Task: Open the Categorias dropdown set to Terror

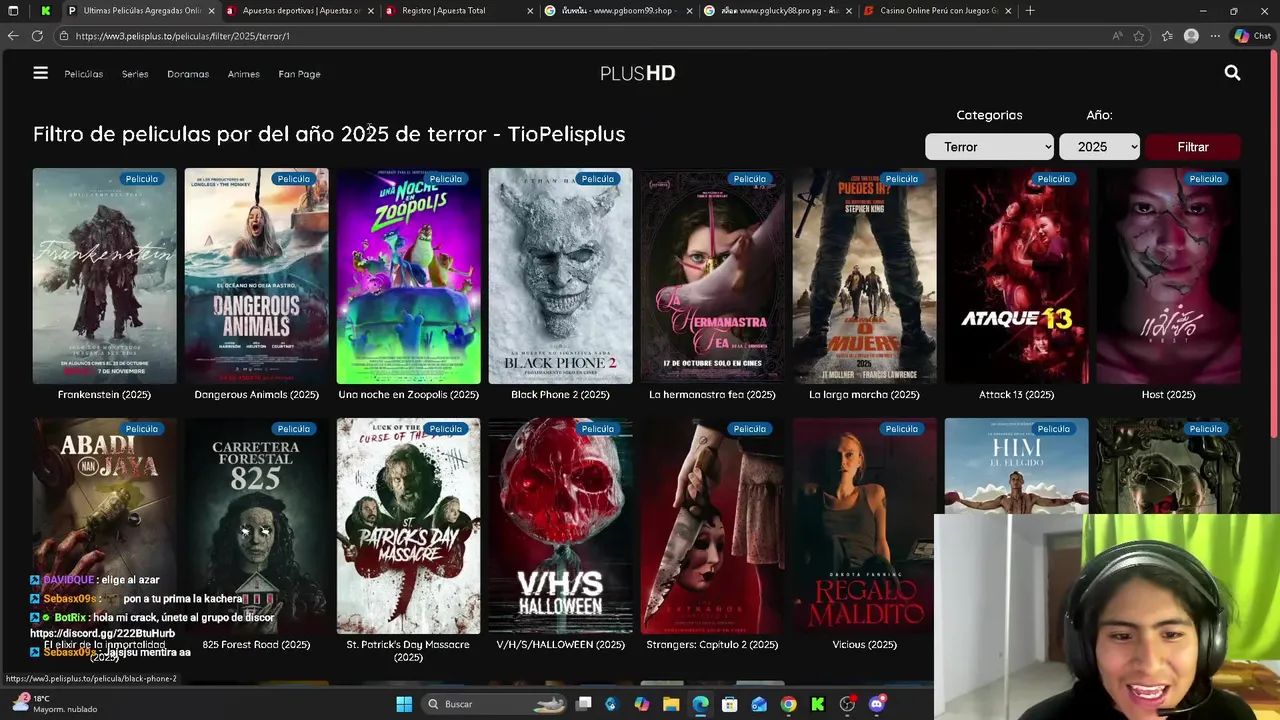Action: 989,147
